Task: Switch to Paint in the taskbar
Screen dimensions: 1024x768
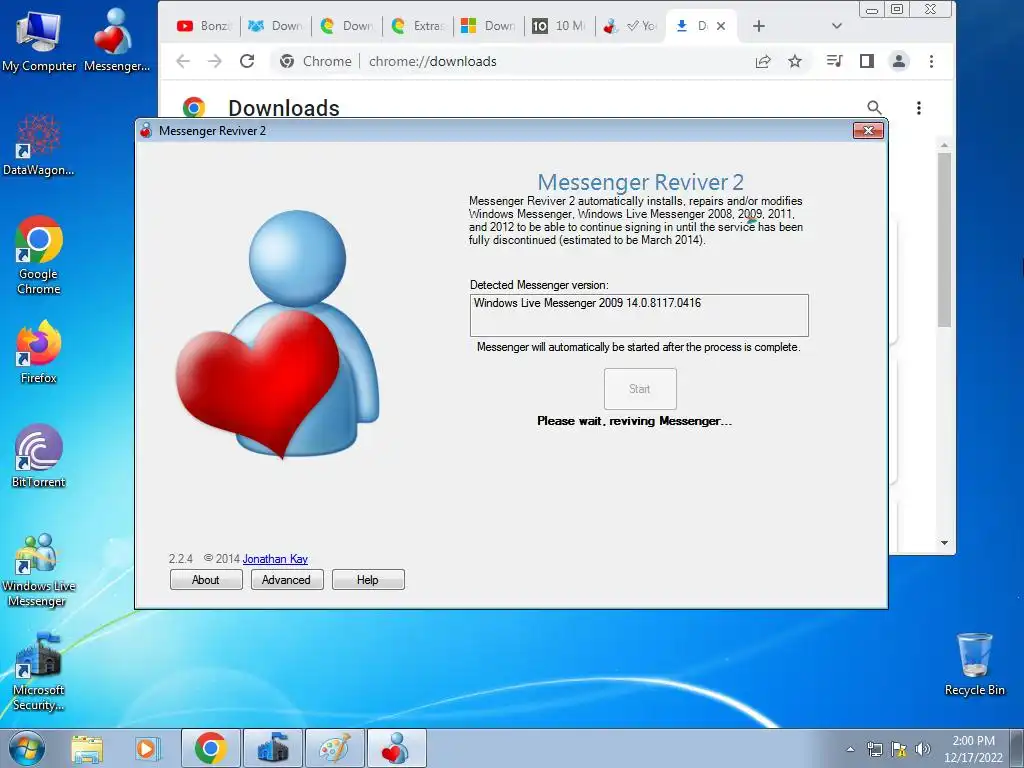Action: pos(334,748)
